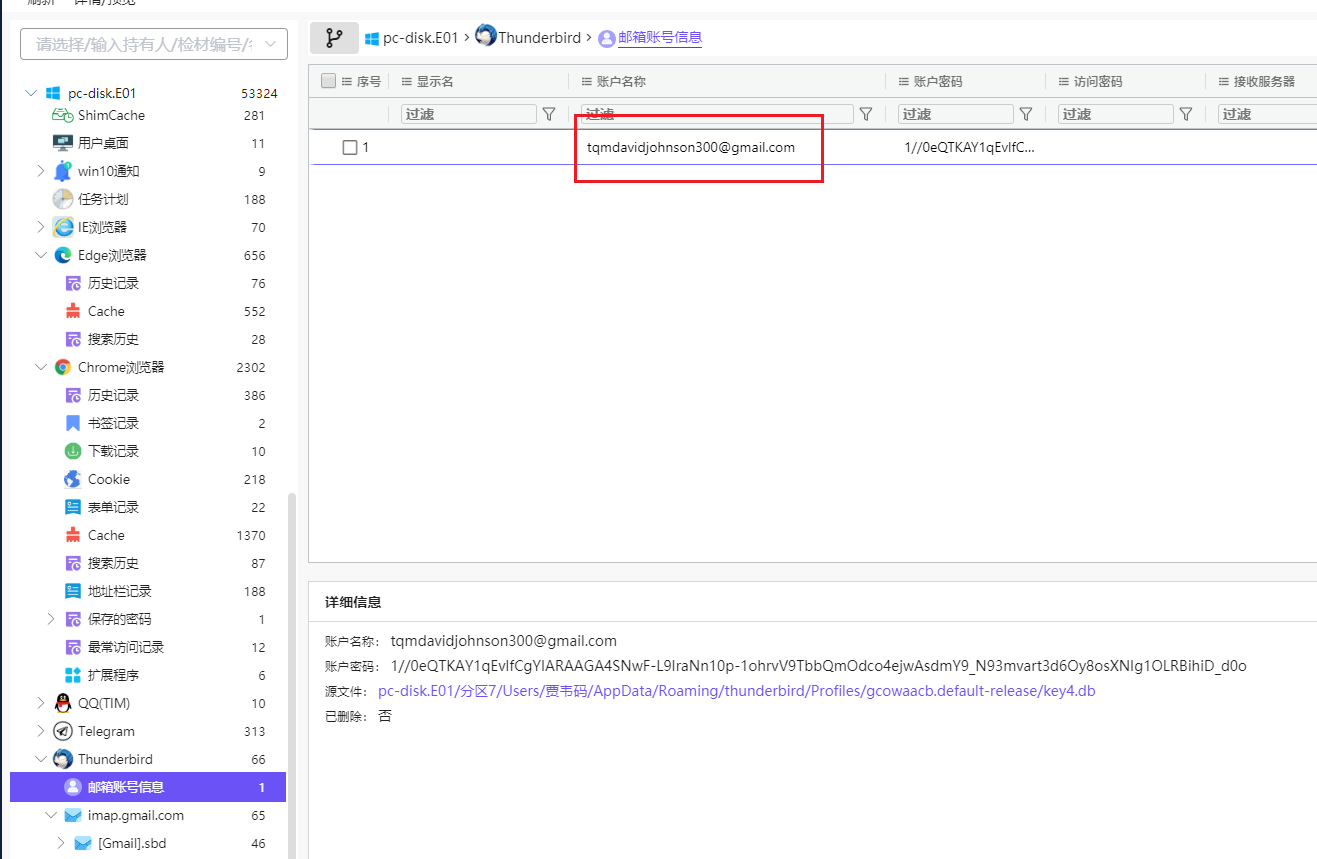Click the funnel icon for the 账户名称 filter

click(x=866, y=114)
